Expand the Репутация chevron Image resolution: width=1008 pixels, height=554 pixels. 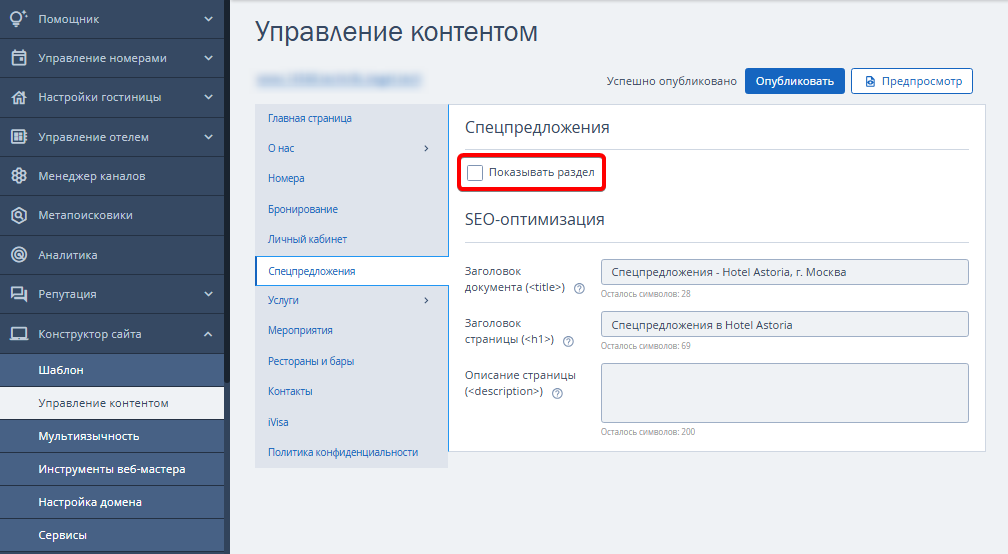(x=208, y=294)
